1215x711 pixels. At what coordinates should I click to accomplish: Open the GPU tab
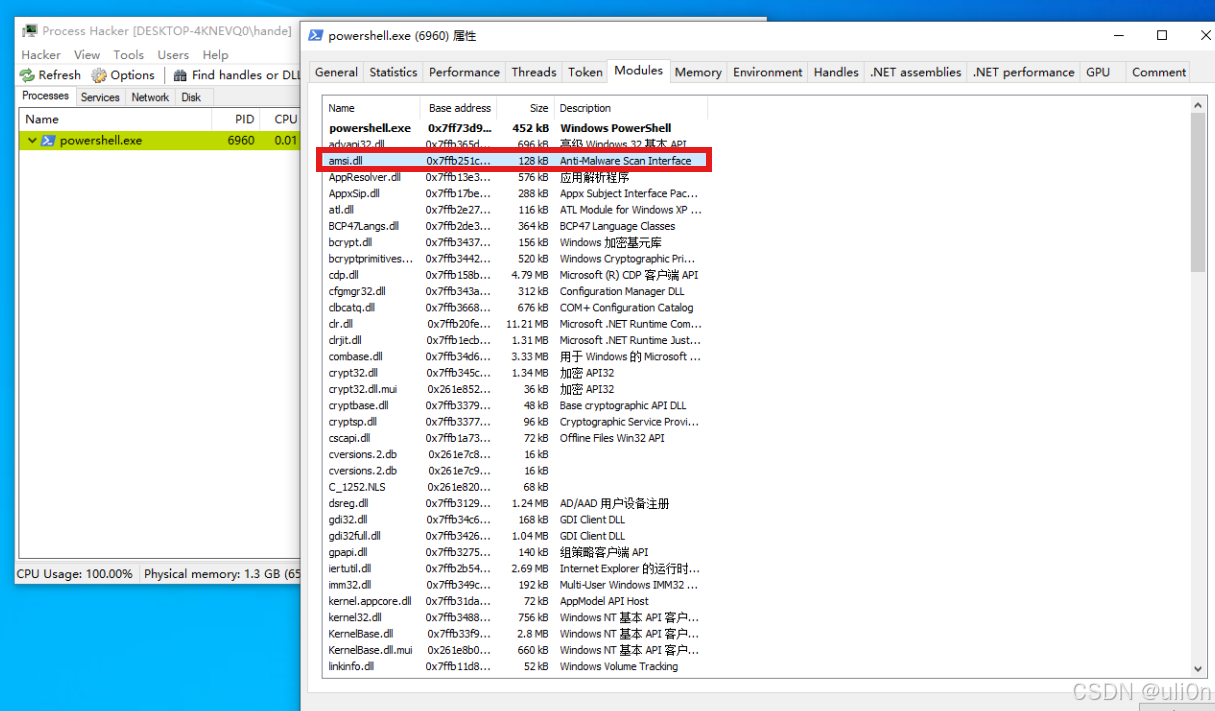[x=1098, y=72]
